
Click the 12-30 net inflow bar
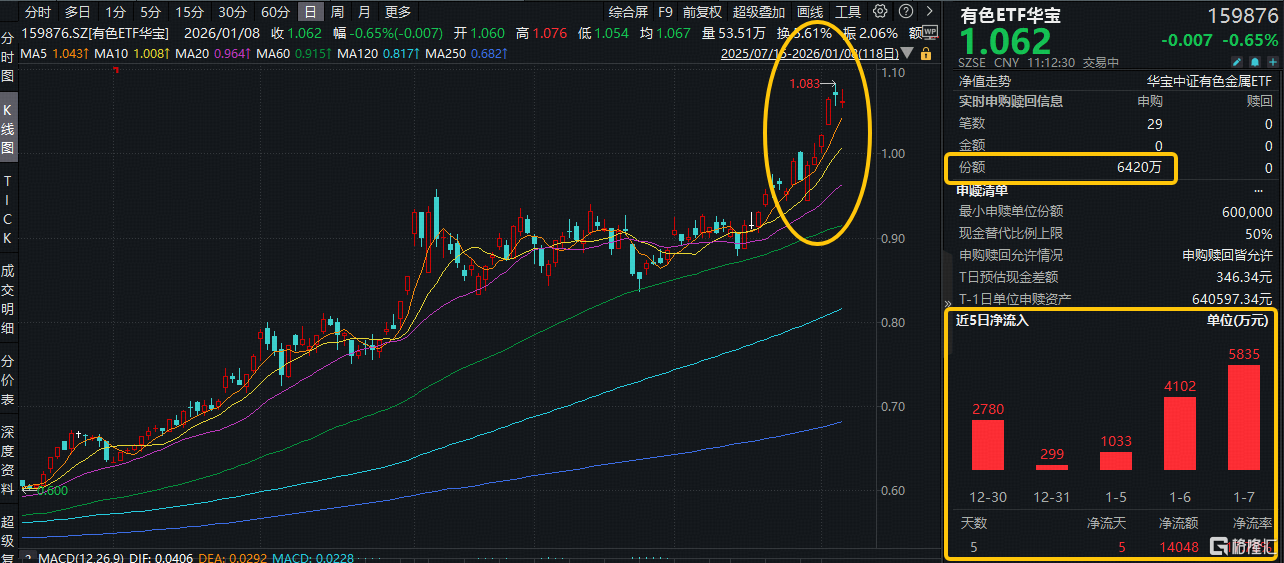point(988,445)
